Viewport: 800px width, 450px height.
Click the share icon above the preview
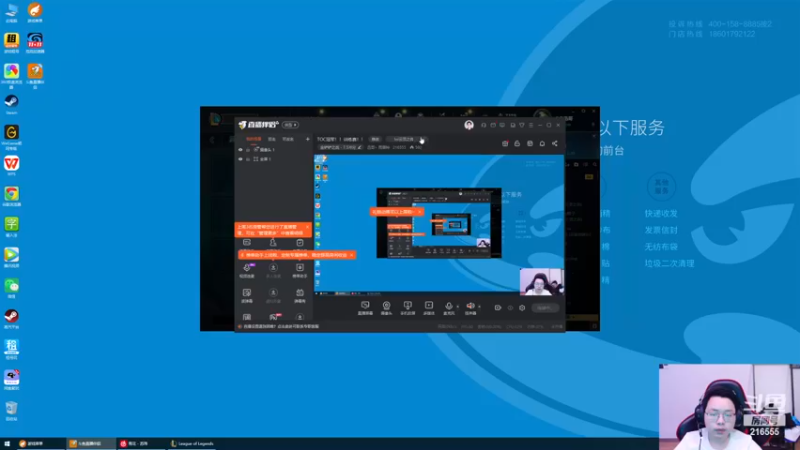point(555,143)
